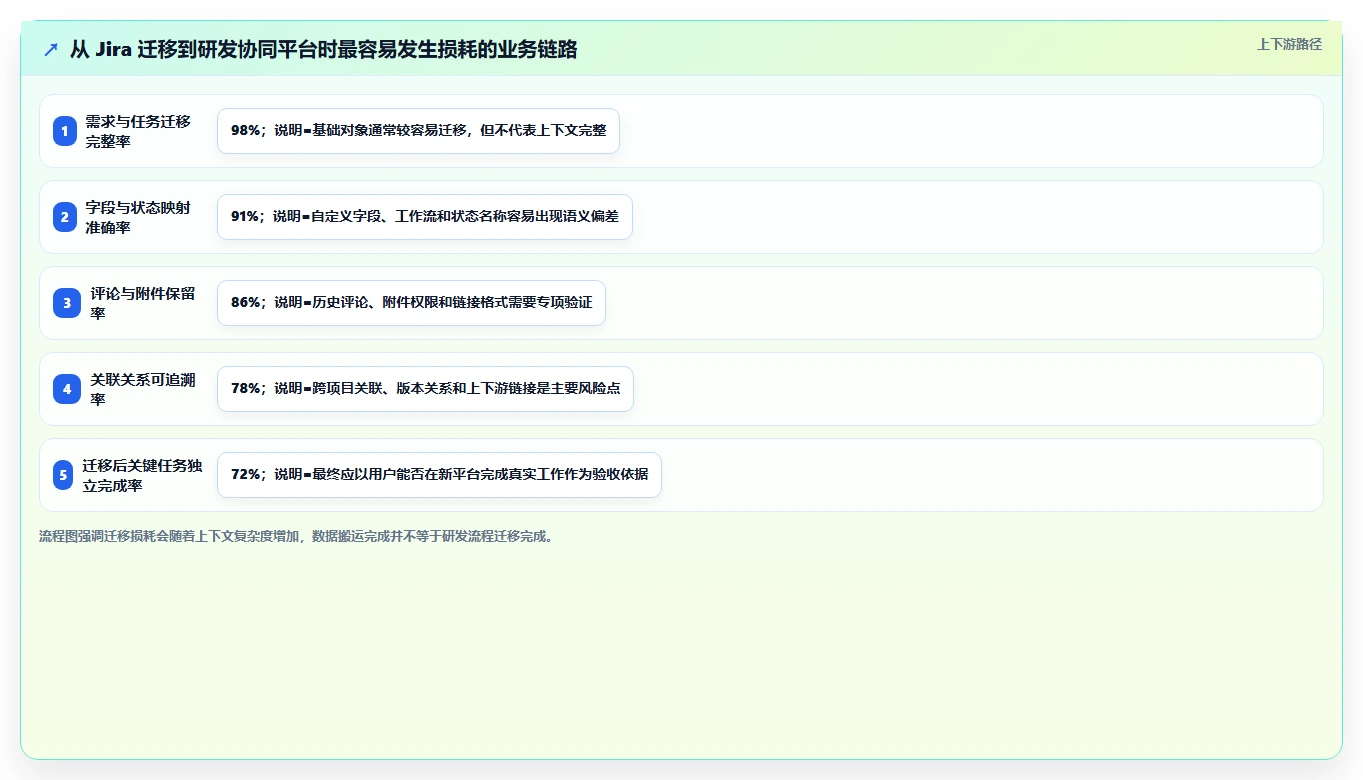Open the 91% description box
The image size is (1363, 780).
pos(425,217)
